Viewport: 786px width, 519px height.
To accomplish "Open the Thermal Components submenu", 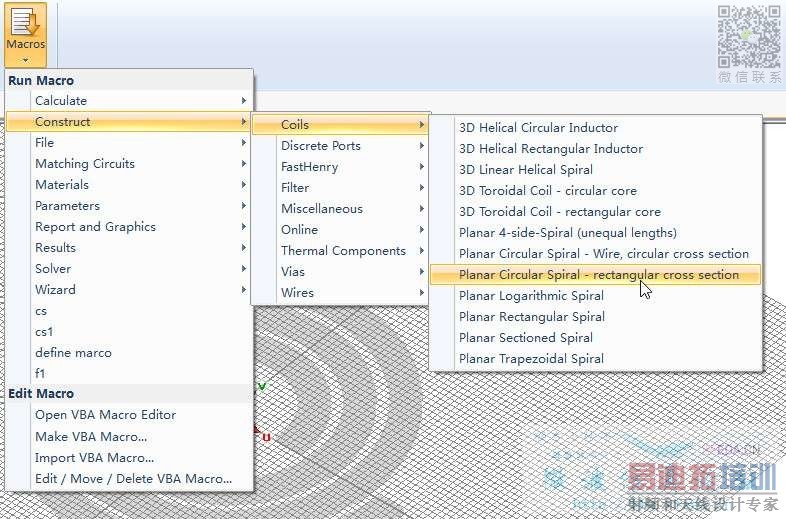I will 340,251.
